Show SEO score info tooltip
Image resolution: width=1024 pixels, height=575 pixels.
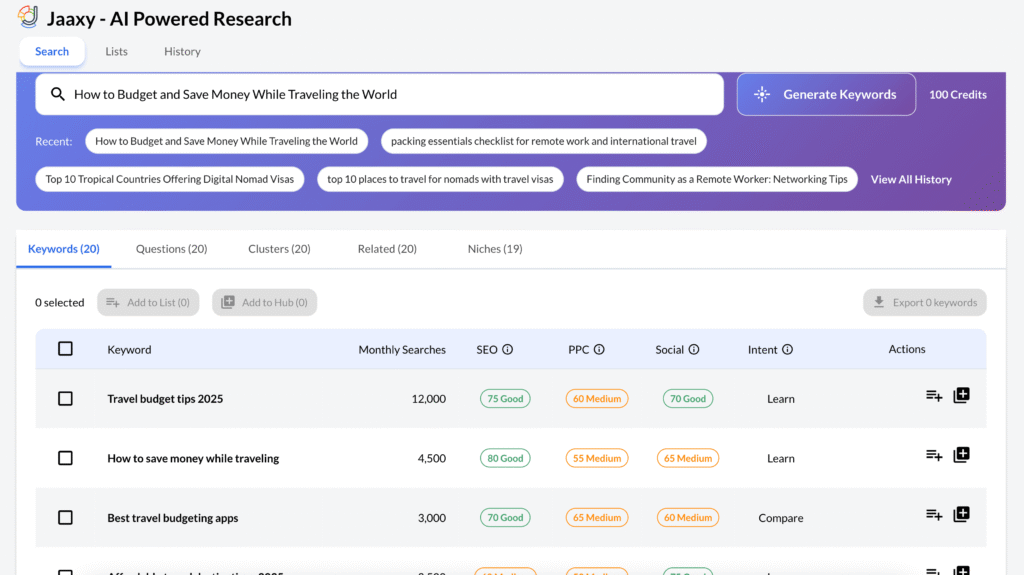coord(507,350)
